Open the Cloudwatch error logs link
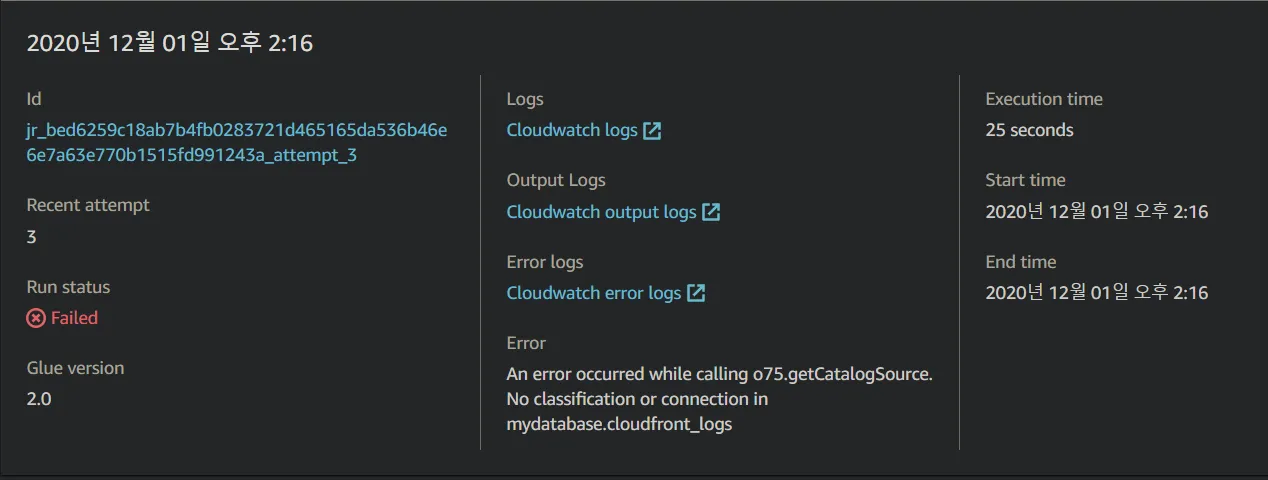Image resolution: width=1268 pixels, height=480 pixels. (x=593, y=293)
